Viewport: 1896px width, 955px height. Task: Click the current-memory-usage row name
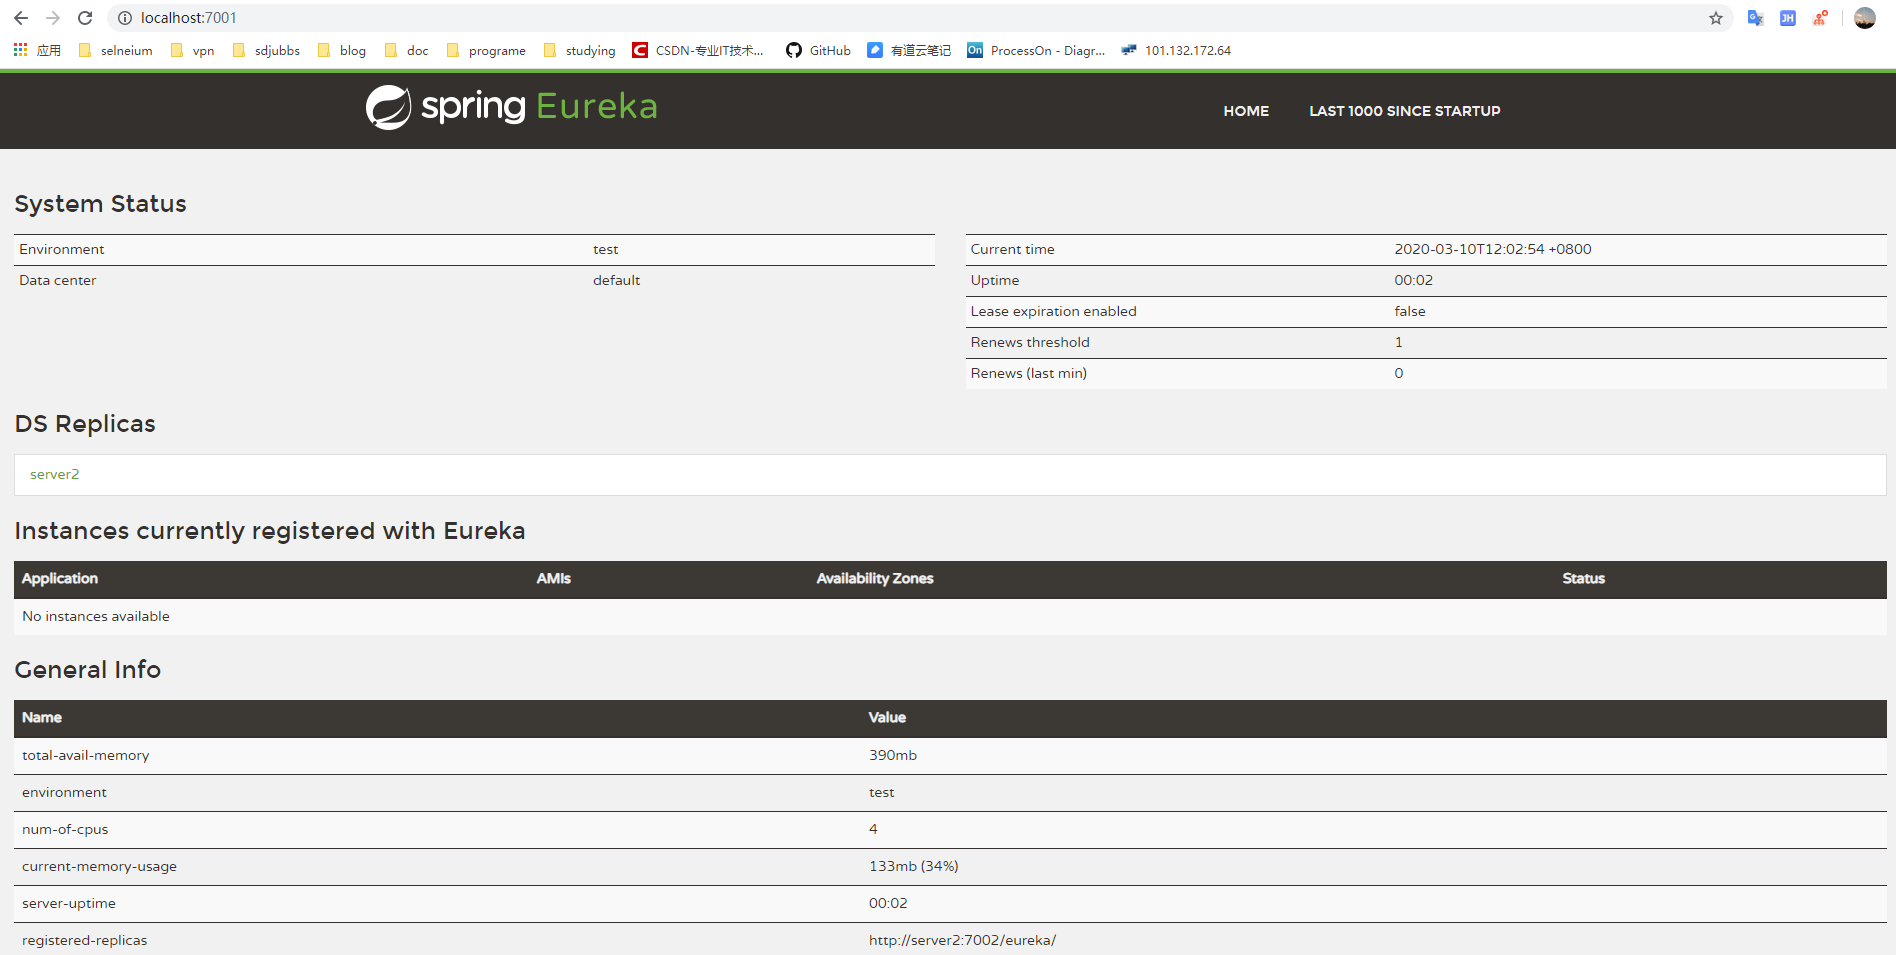tap(100, 866)
